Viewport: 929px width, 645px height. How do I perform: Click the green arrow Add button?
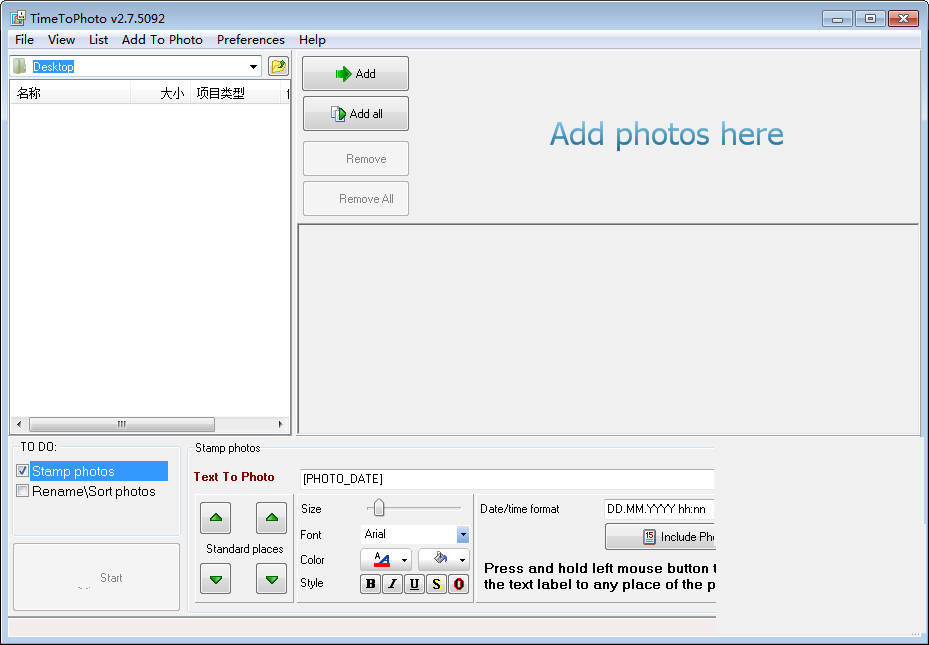pos(355,73)
